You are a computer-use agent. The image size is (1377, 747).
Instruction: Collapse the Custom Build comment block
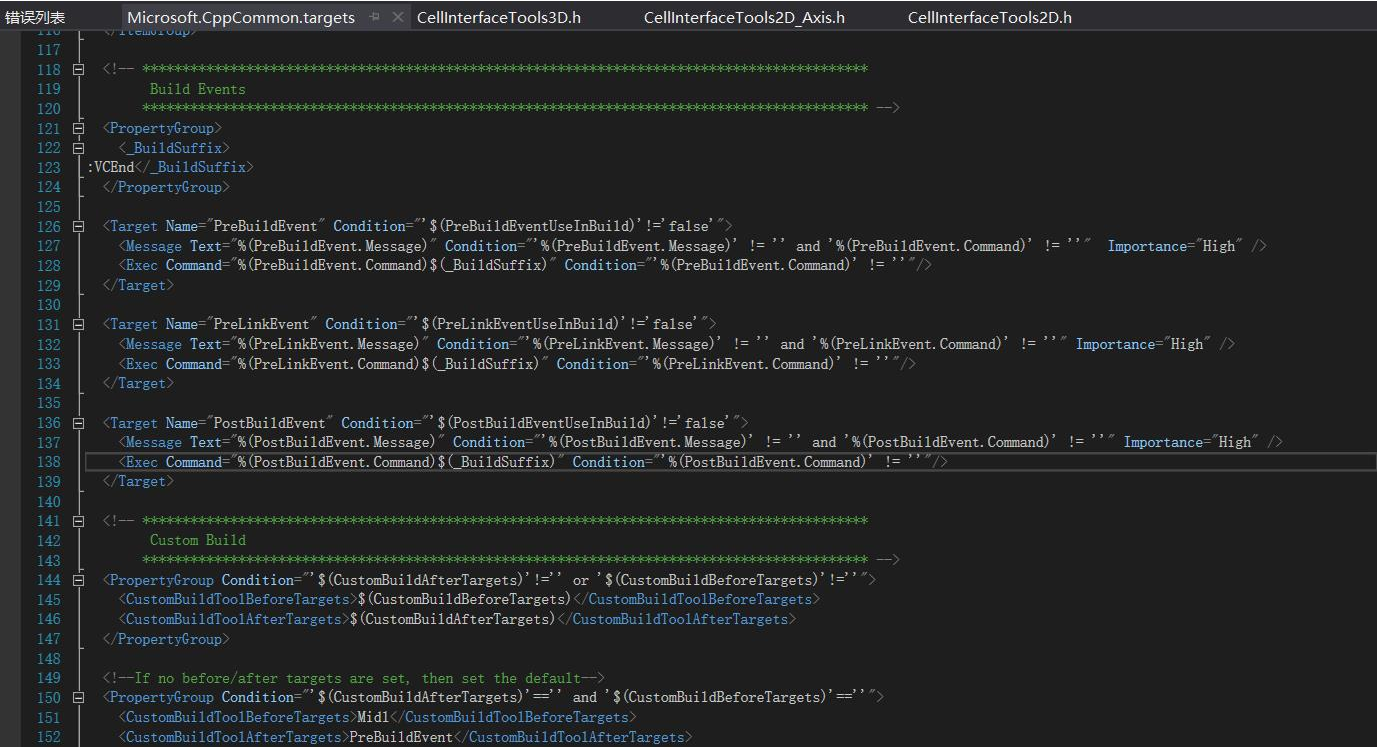(x=78, y=520)
